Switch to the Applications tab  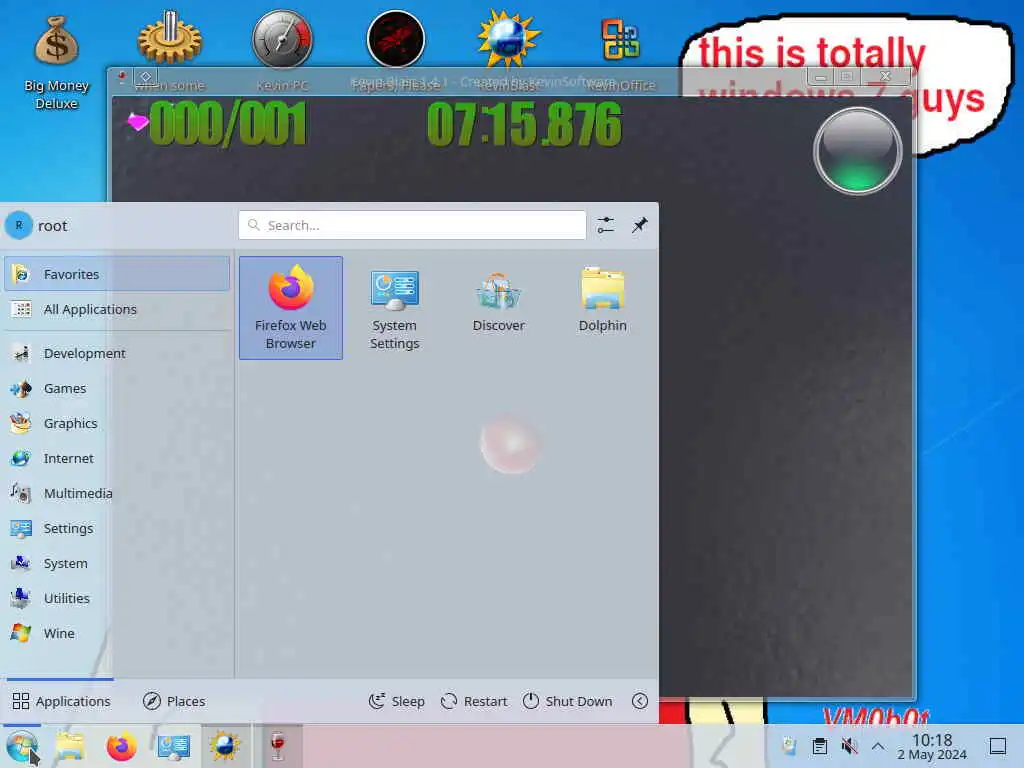coord(61,701)
